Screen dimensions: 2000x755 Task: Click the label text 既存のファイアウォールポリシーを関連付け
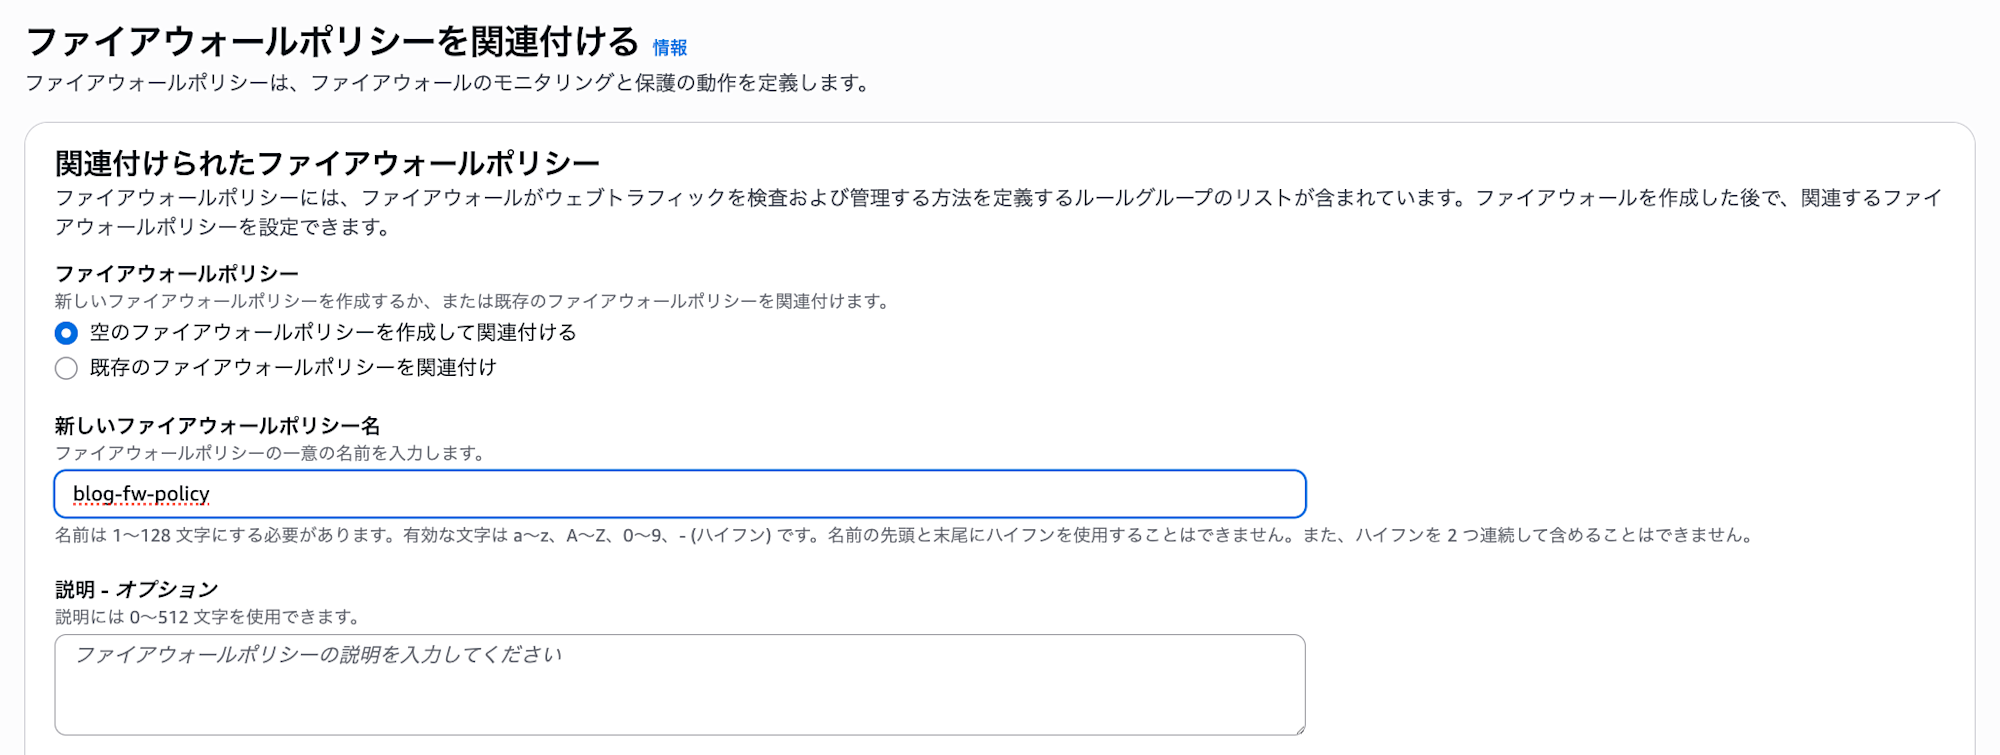[x=293, y=368]
